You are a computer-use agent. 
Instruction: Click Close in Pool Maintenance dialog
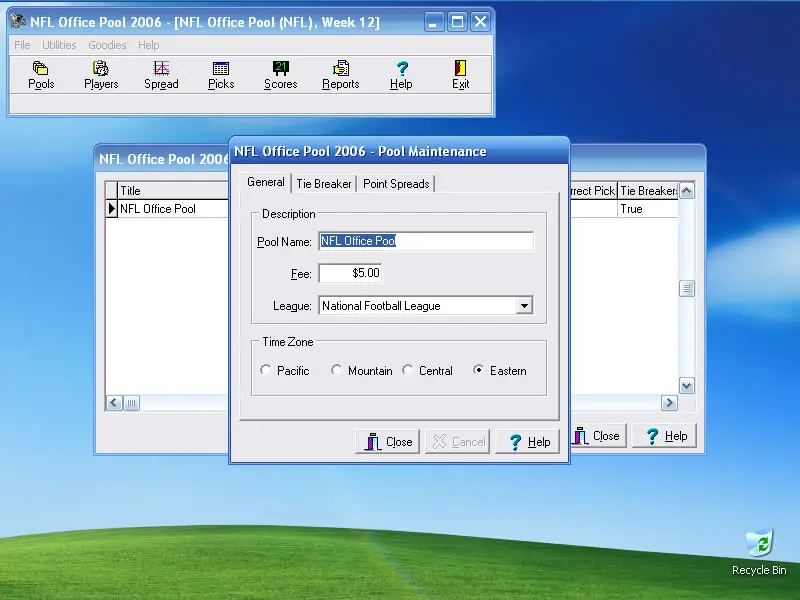387,442
